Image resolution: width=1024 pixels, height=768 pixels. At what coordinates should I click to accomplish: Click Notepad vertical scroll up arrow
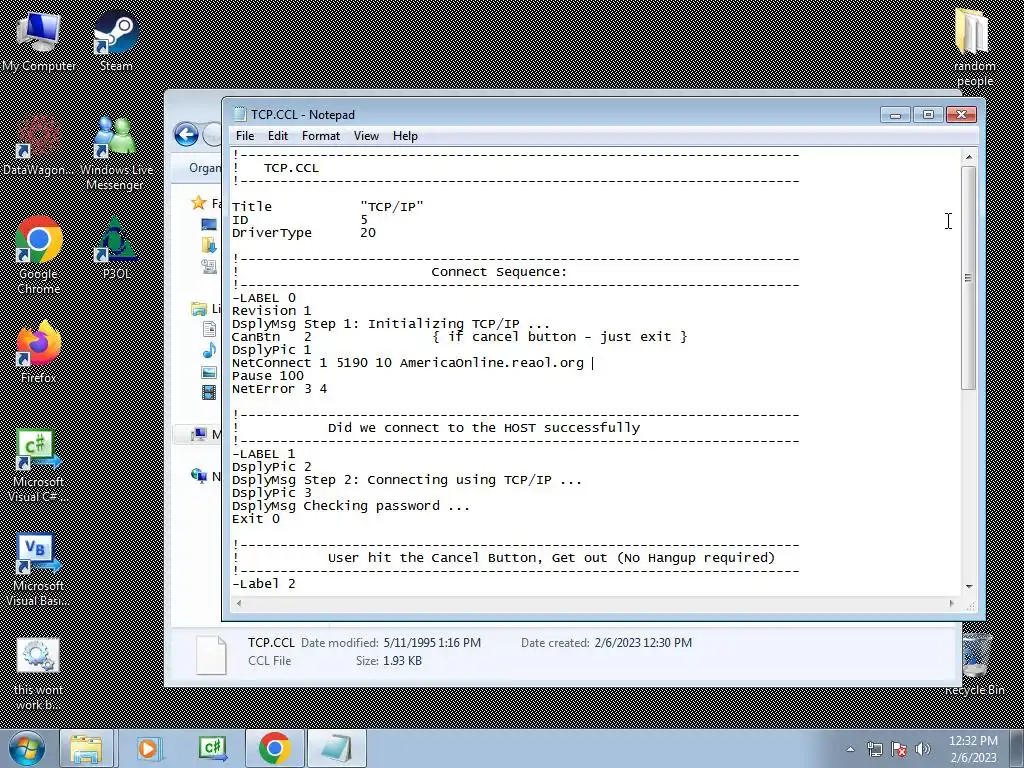tap(968, 157)
